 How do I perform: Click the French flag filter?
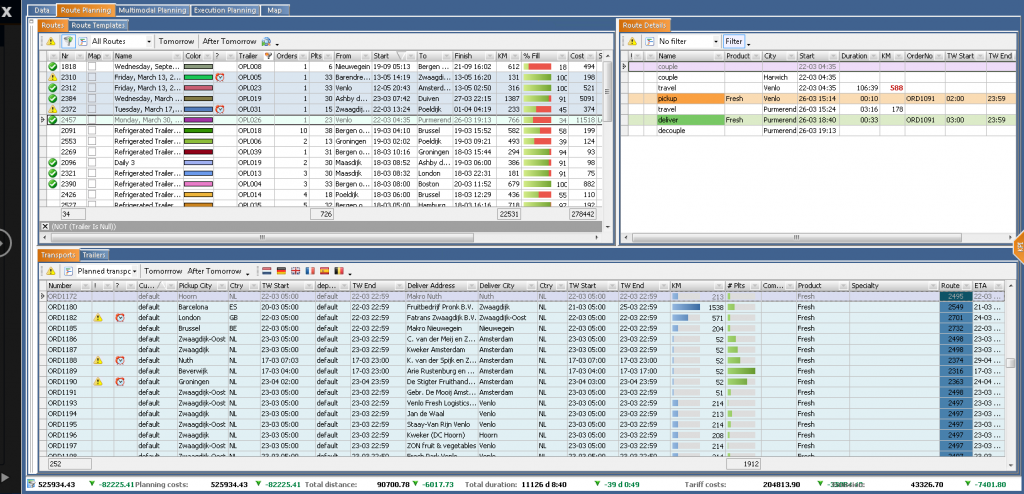(x=310, y=271)
